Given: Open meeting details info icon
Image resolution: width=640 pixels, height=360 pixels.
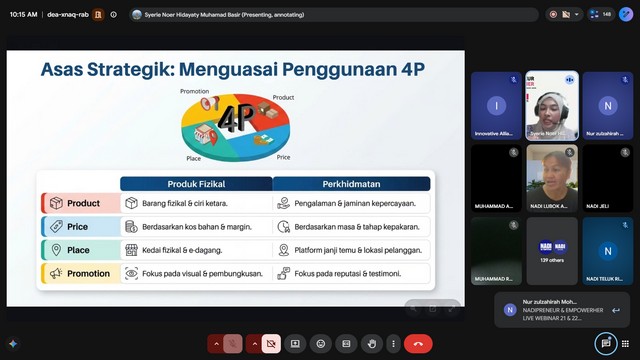Looking at the screenshot, I should coord(113,15).
